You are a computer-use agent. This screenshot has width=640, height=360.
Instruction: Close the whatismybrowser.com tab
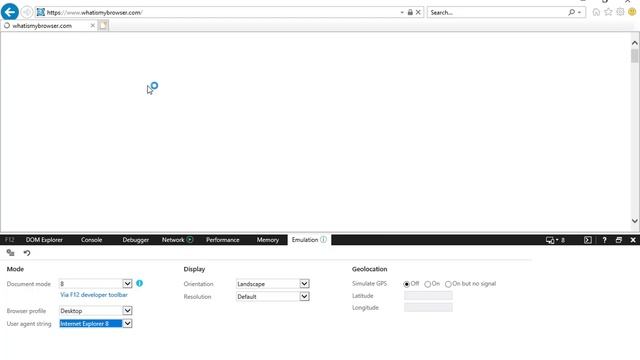click(x=93, y=25)
